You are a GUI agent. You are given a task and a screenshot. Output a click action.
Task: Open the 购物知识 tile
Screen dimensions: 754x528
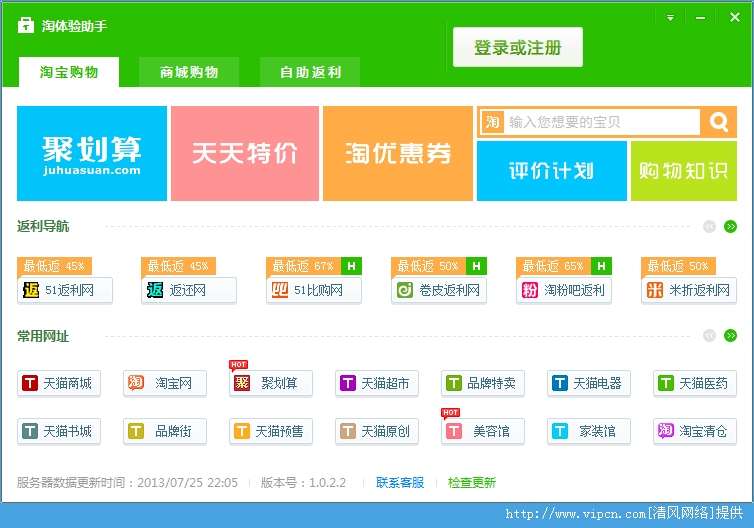pos(683,171)
